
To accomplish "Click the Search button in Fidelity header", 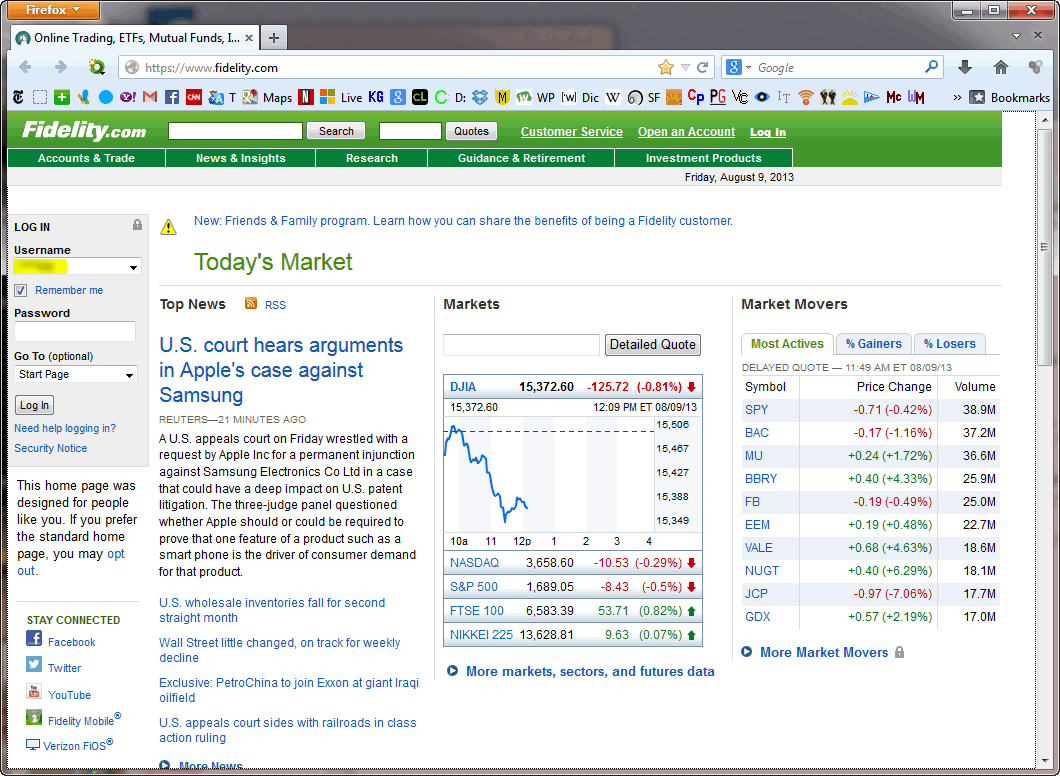I will pos(336,131).
